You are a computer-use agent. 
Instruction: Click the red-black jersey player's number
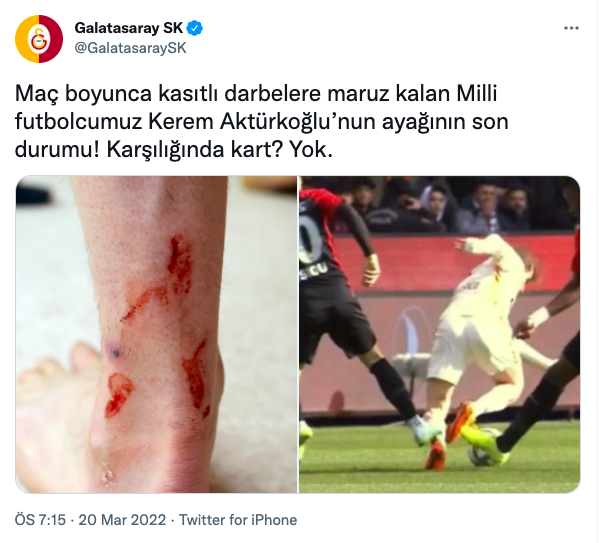tap(310, 235)
